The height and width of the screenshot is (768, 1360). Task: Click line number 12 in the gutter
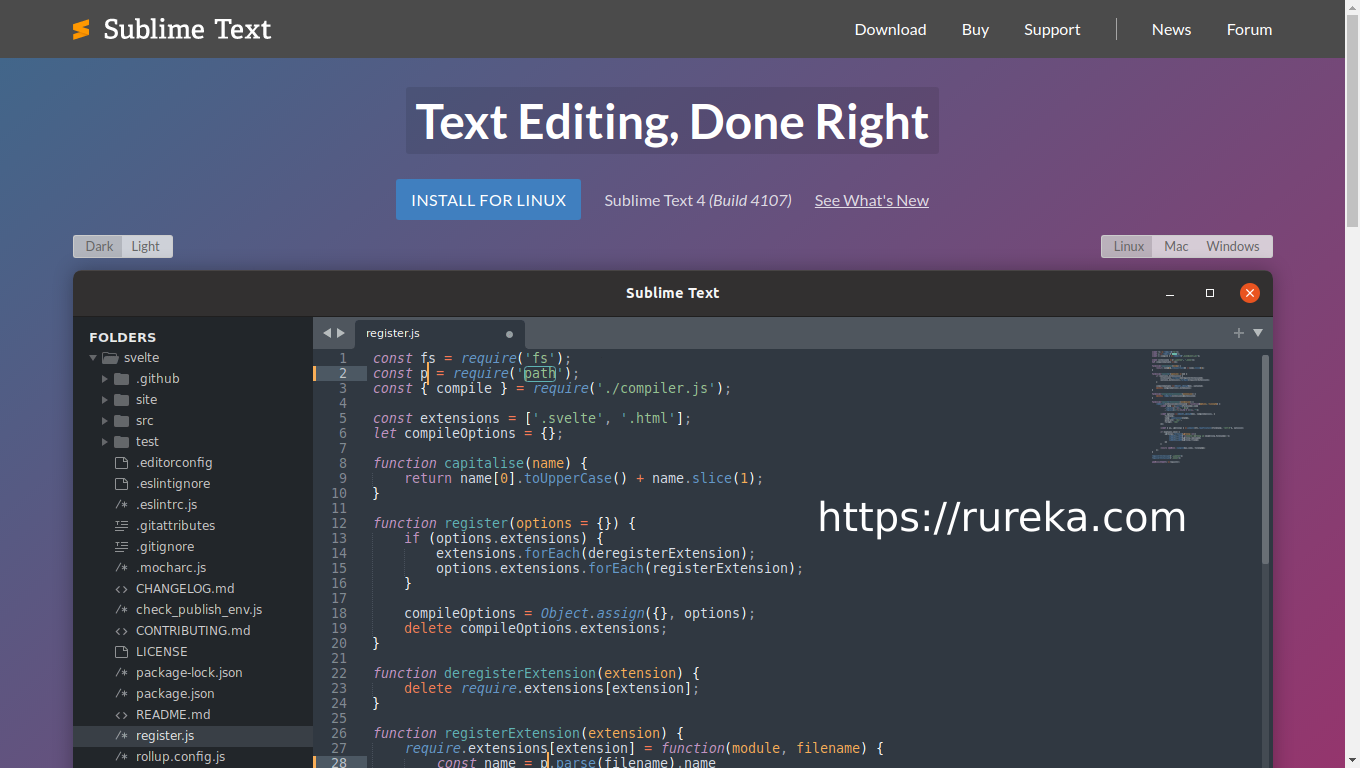click(339, 523)
